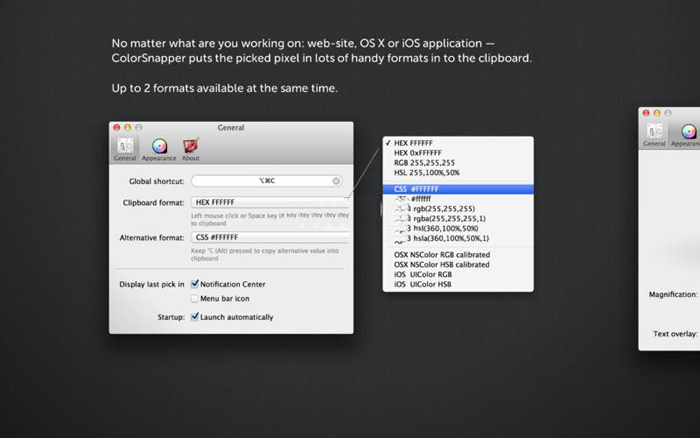Screen dimensions: 700x438
Task: Pick the highlighted CSS #FFFFFF option
Action: (x=457, y=188)
